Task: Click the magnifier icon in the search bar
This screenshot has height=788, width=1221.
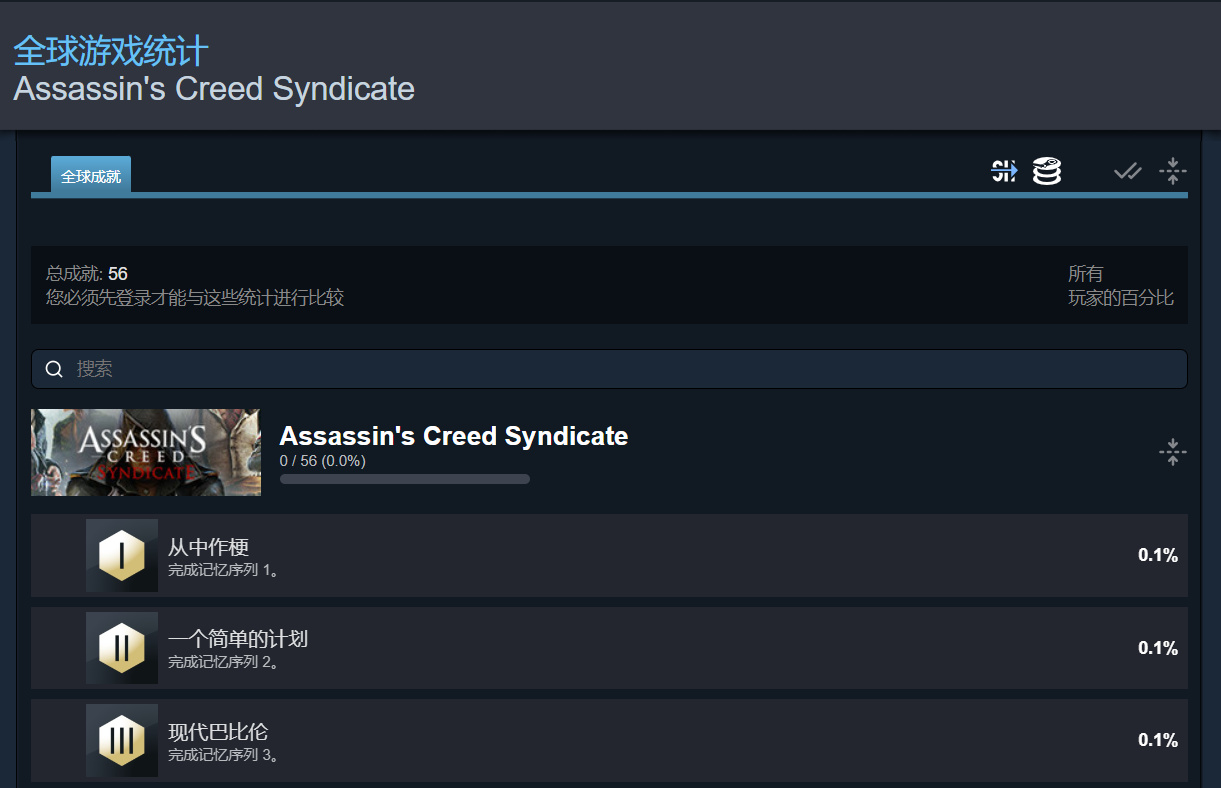Action: click(55, 369)
